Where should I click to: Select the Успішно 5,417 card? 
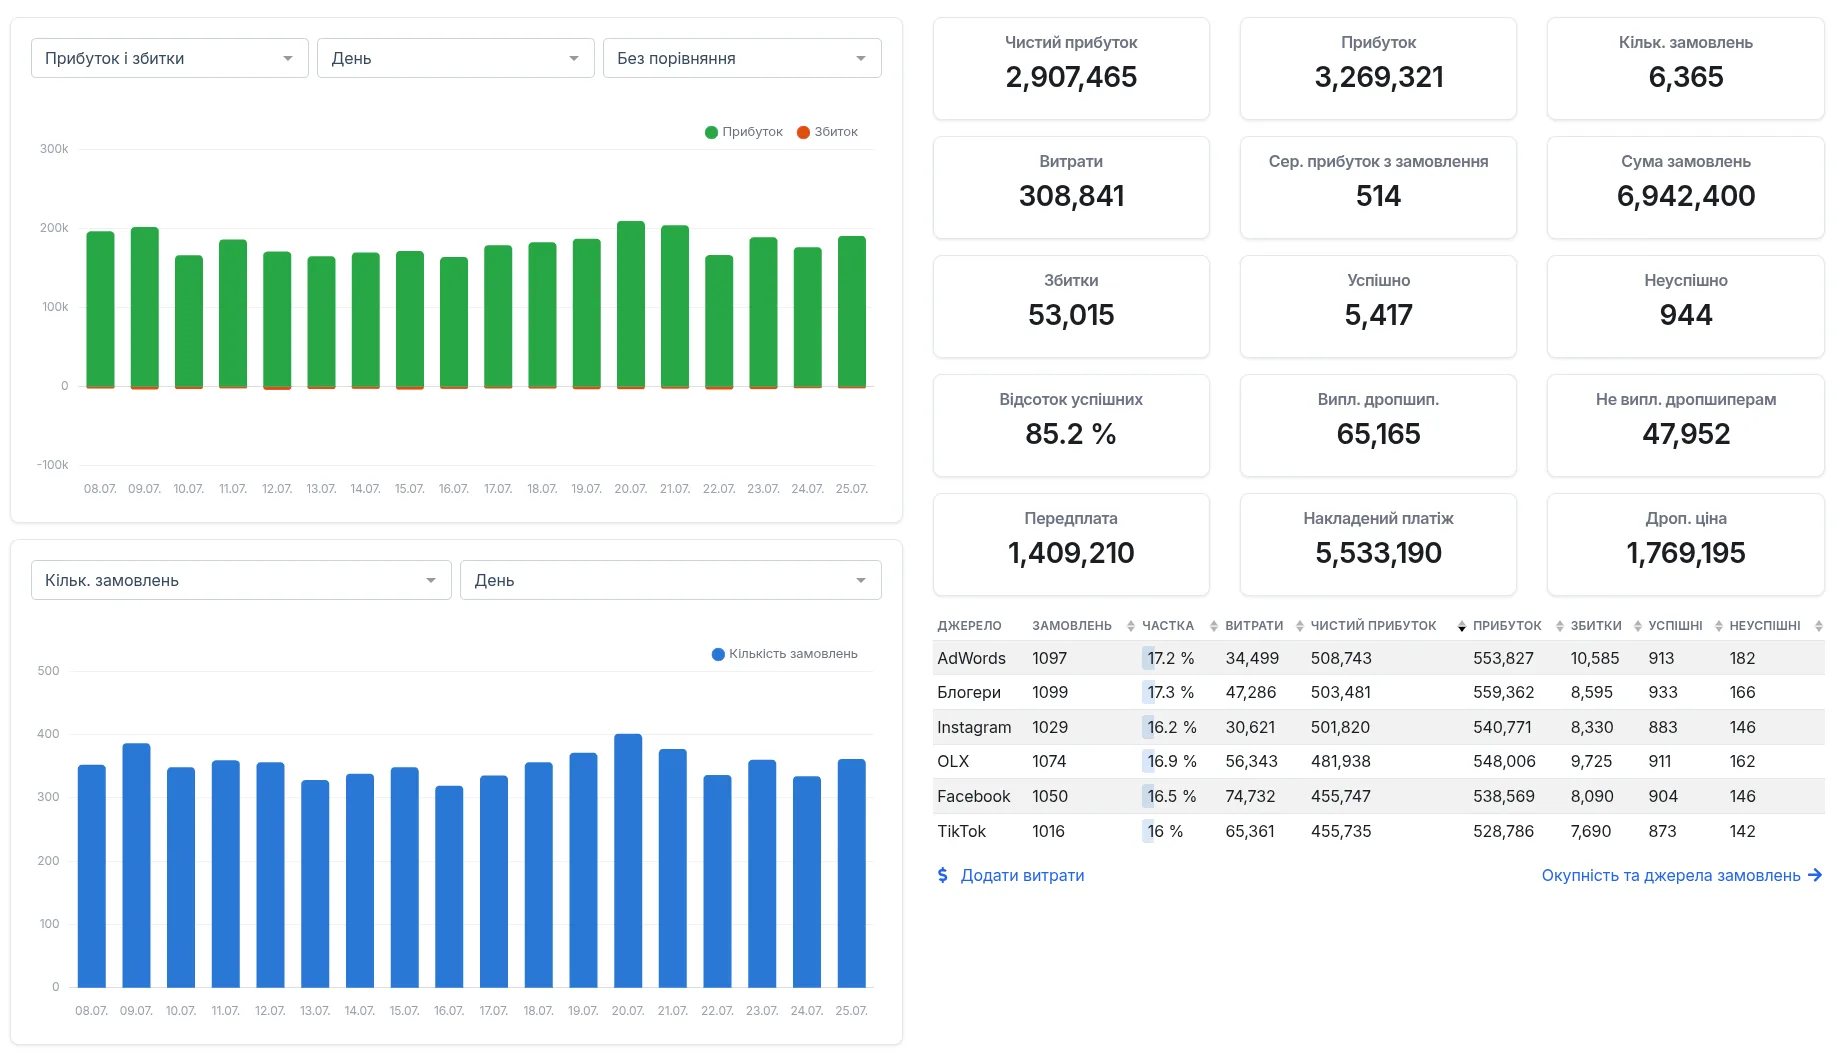click(1378, 306)
